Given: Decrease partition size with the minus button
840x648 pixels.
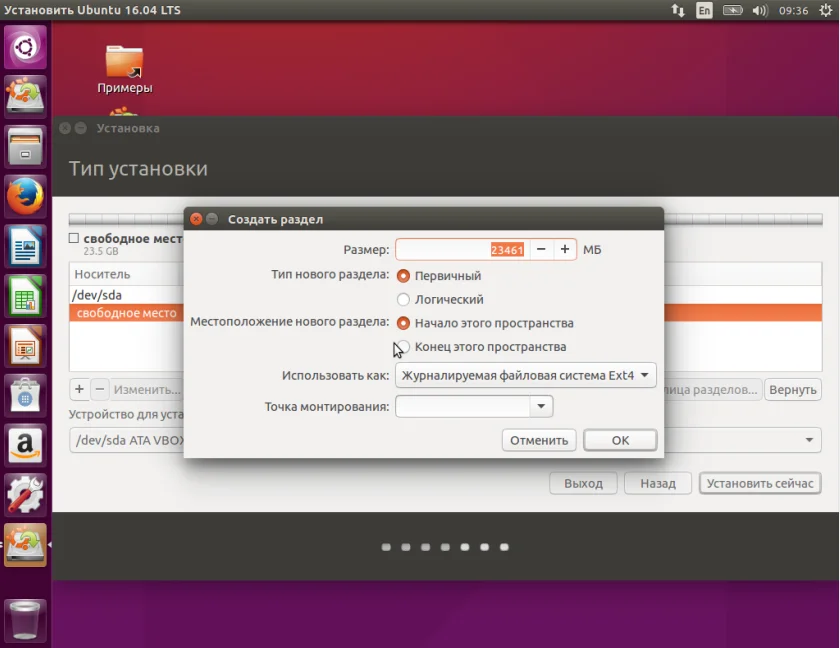Looking at the screenshot, I should pos(541,250).
